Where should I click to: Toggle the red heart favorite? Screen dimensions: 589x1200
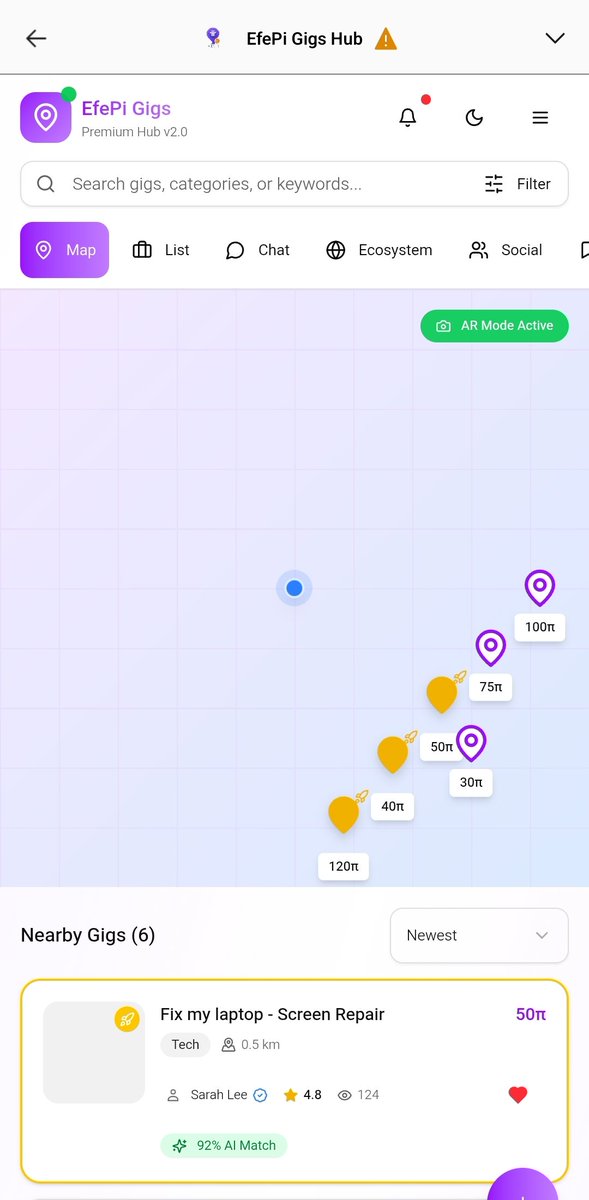(x=518, y=1095)
